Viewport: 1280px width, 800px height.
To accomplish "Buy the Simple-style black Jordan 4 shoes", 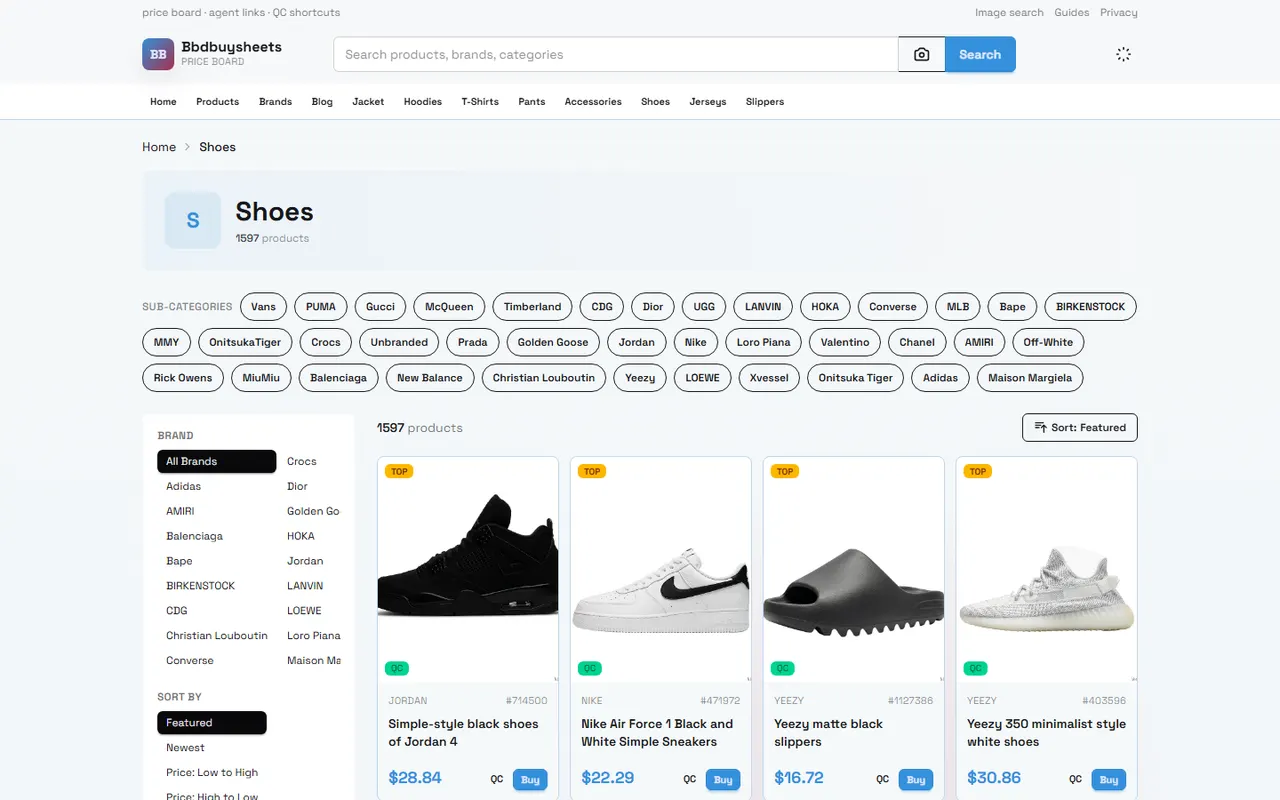I will (530, 780).
